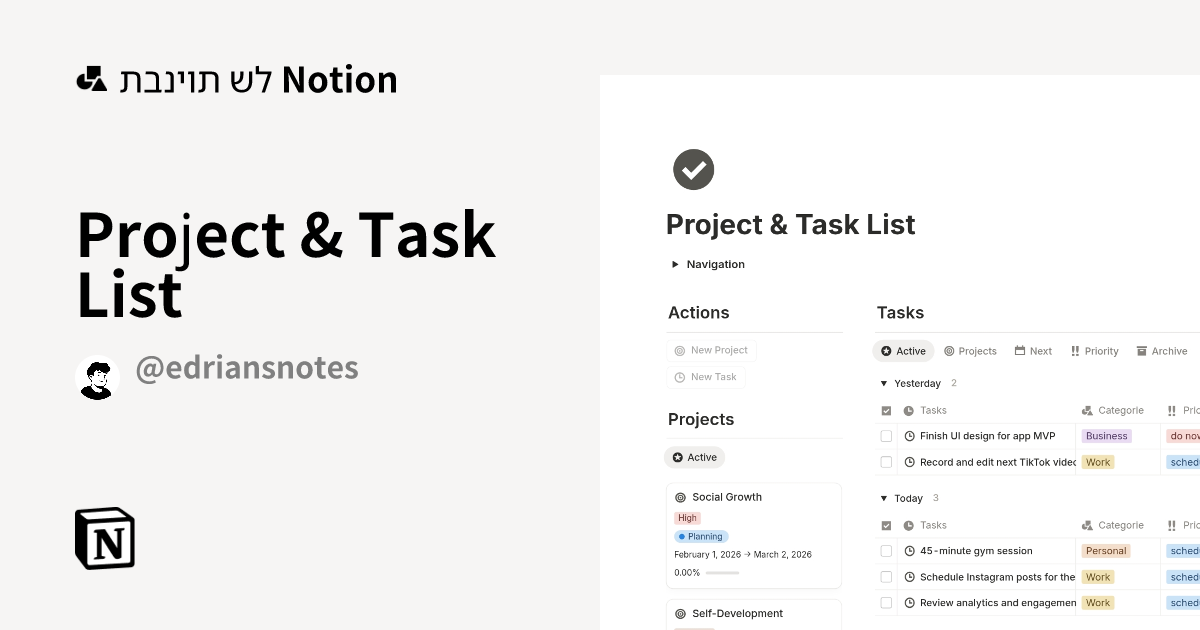The image size is (1200, 630).
Task: Click the Notion logo at the bottom left
Action: click(x=105, y=539)
